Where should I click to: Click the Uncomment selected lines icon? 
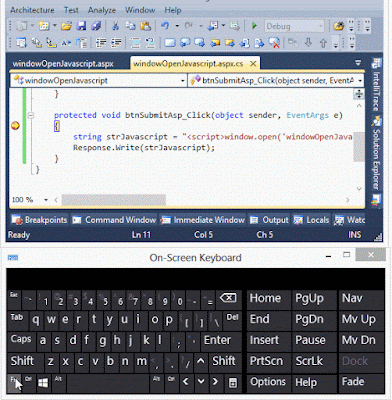point(150,43)
